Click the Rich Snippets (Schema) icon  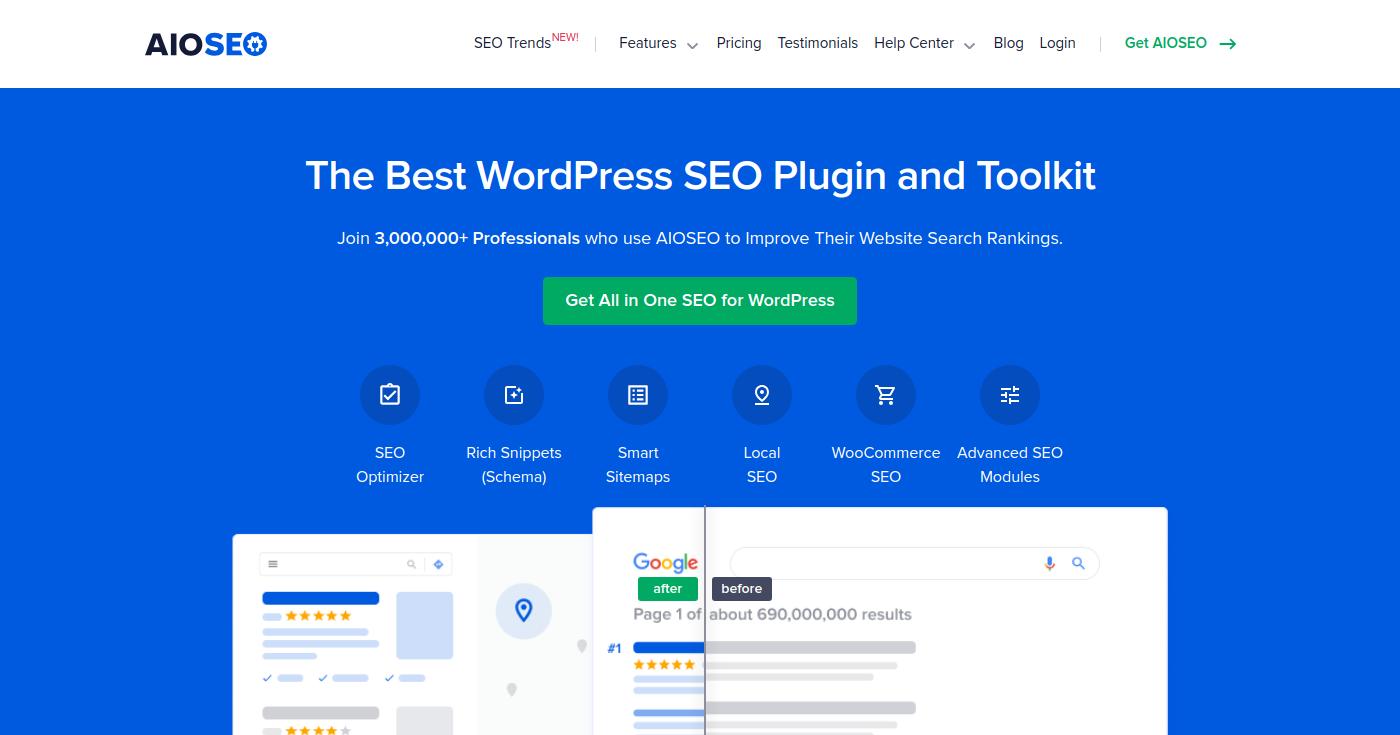click(x=514, y=395)
